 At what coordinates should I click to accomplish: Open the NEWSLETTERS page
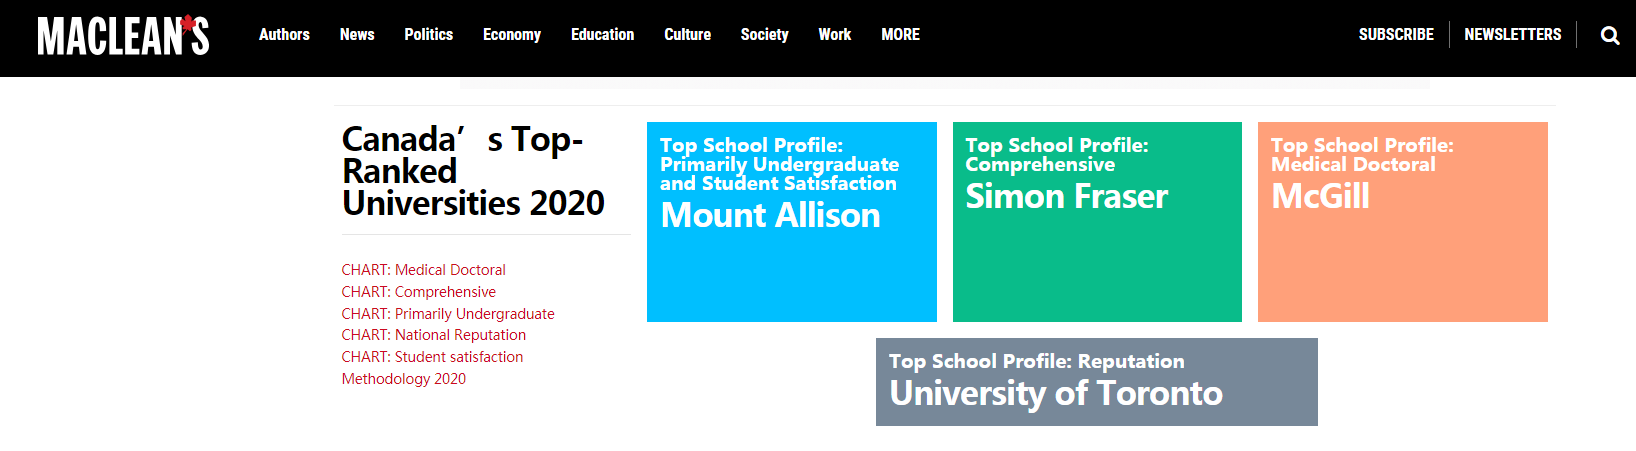point(1513,34)
